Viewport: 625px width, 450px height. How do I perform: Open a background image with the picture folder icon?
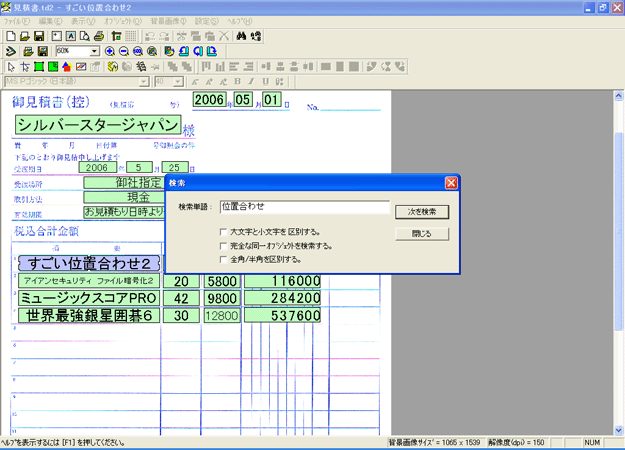coord(28,51)
